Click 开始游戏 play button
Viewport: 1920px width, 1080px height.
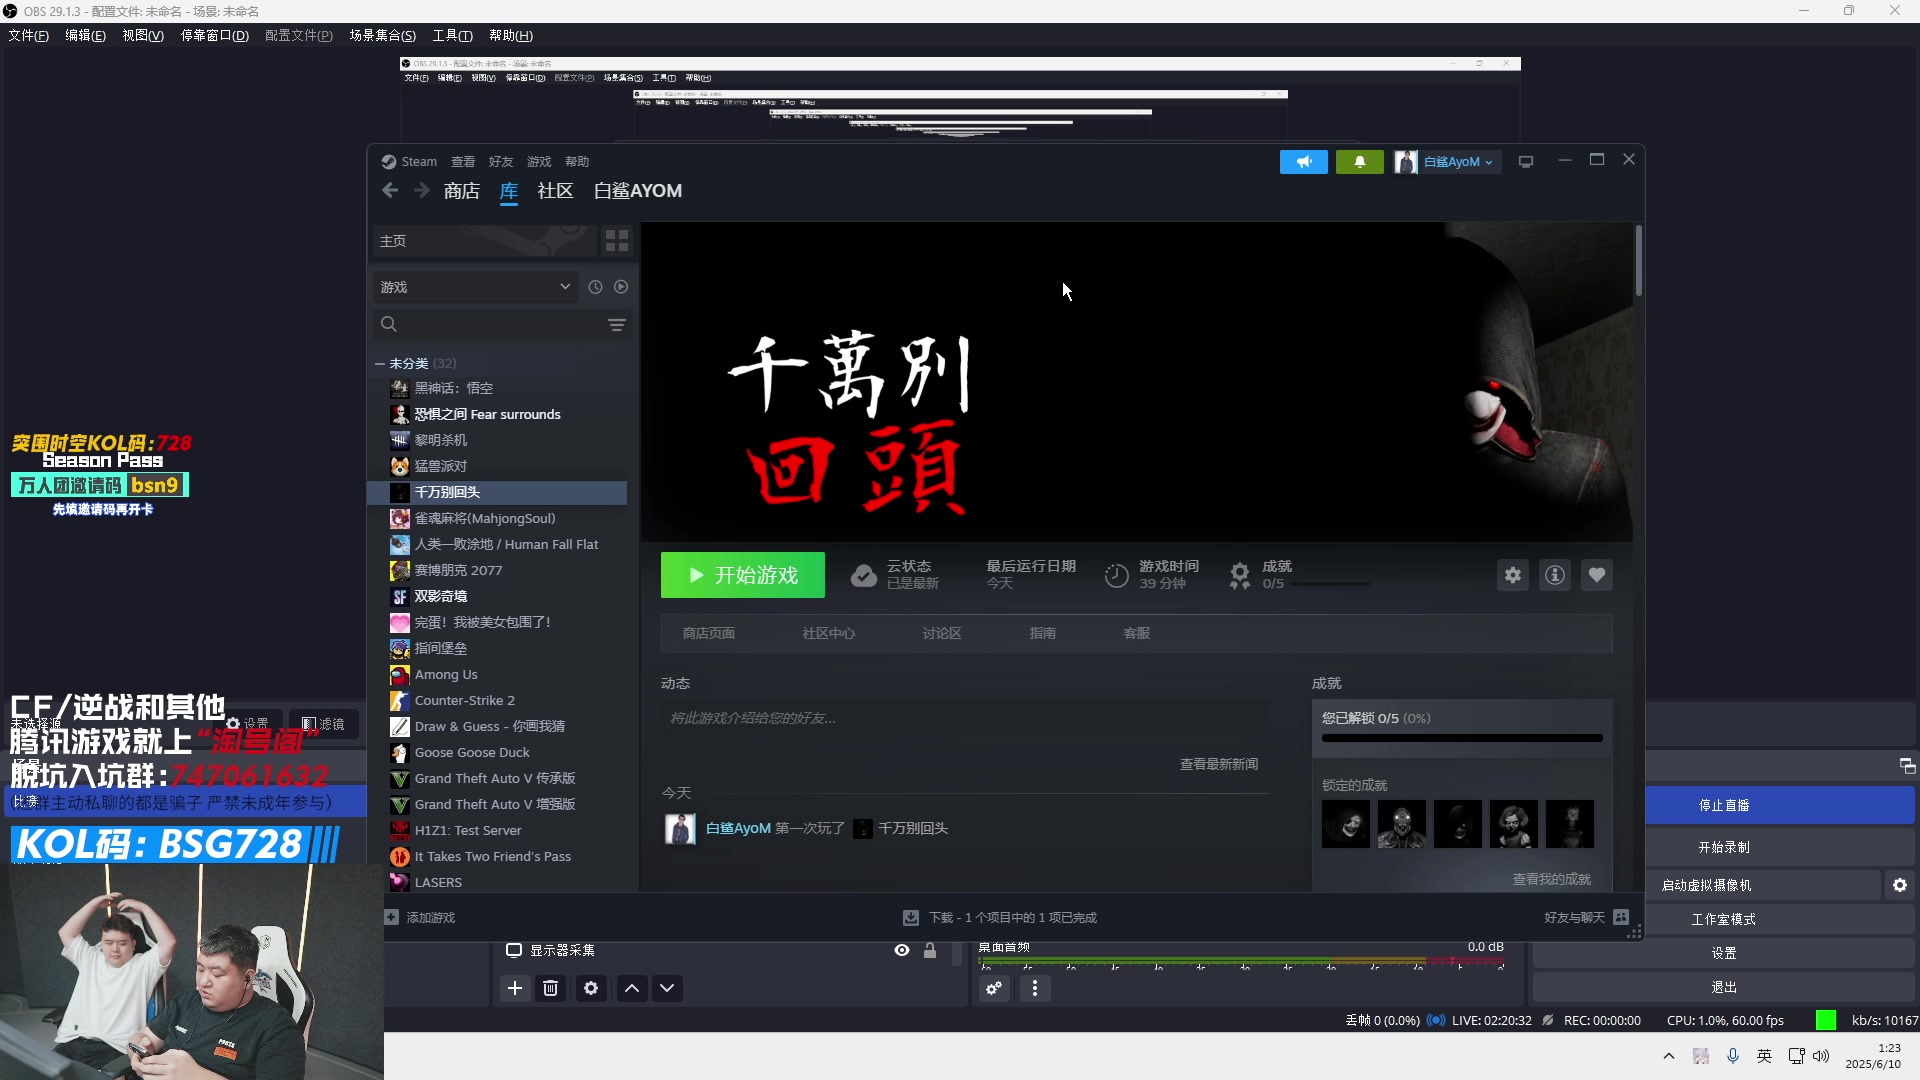pyautogui.click(x=743, y=575)
